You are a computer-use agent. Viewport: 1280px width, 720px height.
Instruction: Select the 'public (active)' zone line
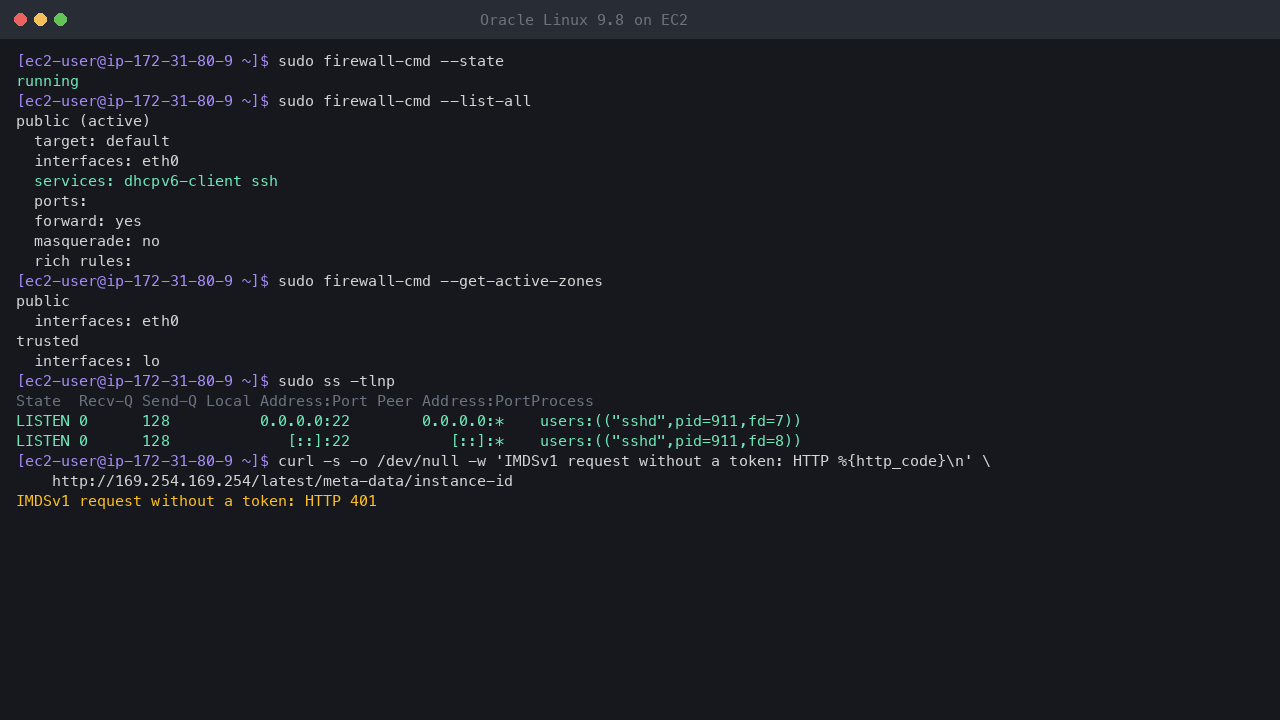(x=83, y=121)
